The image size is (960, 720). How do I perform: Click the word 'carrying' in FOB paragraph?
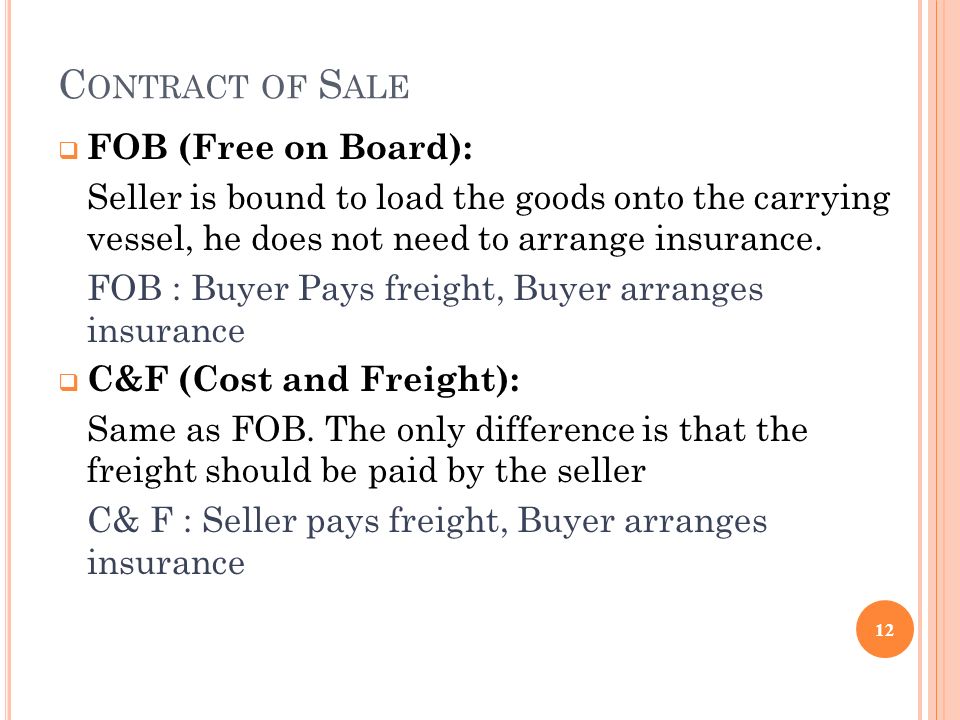[822, 200]
